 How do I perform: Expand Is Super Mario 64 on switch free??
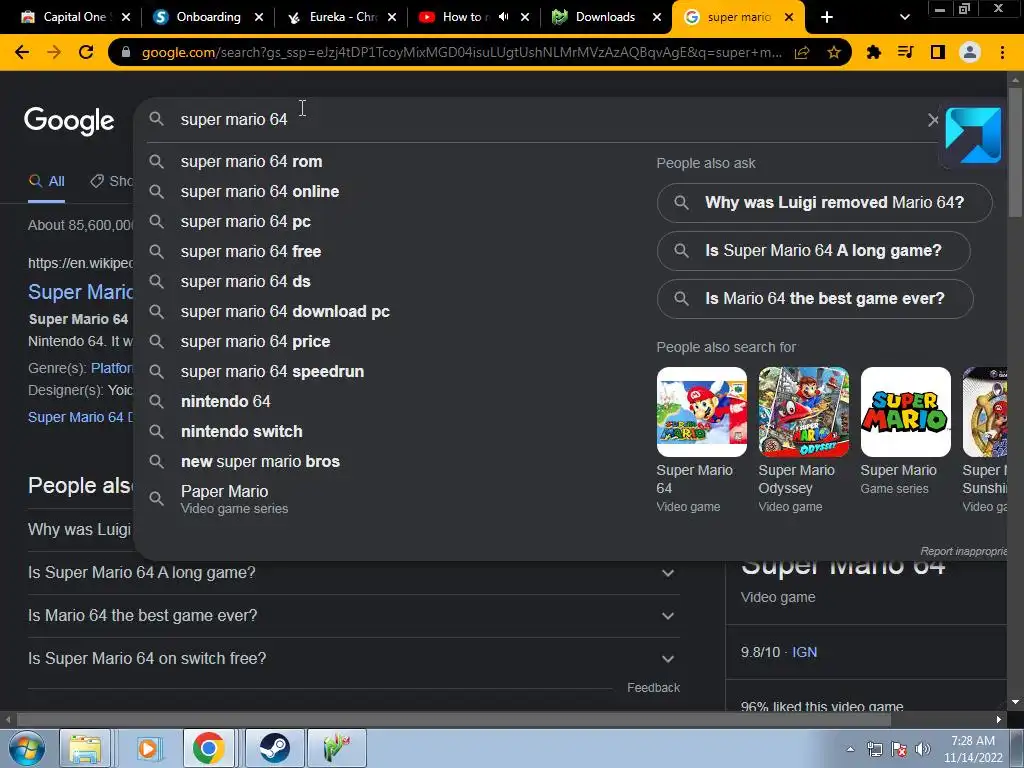353,659
